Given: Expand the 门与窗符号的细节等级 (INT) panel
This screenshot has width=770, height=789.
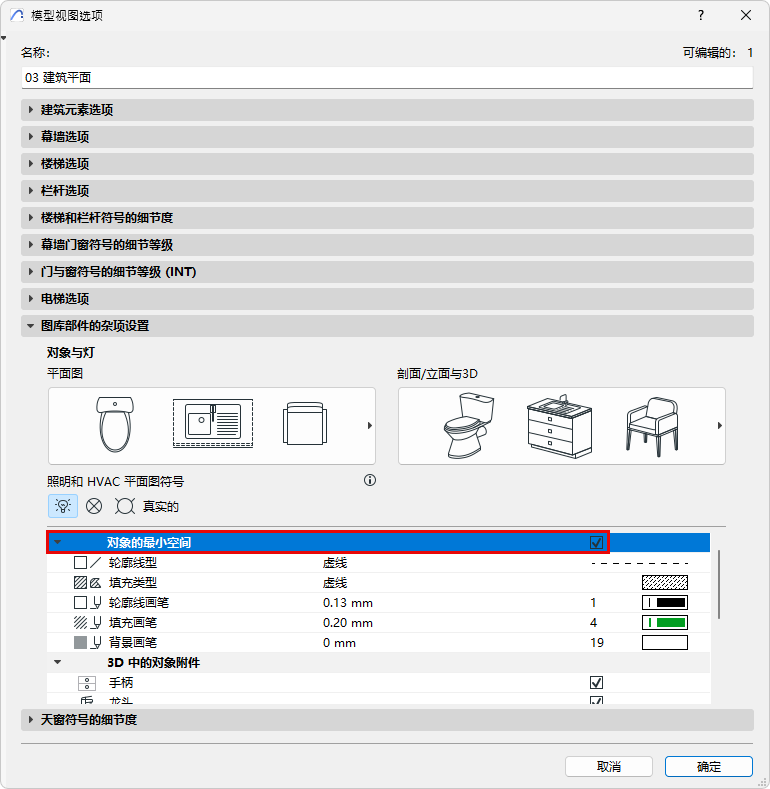Looking at the screenshot, I should pos(387,272).
